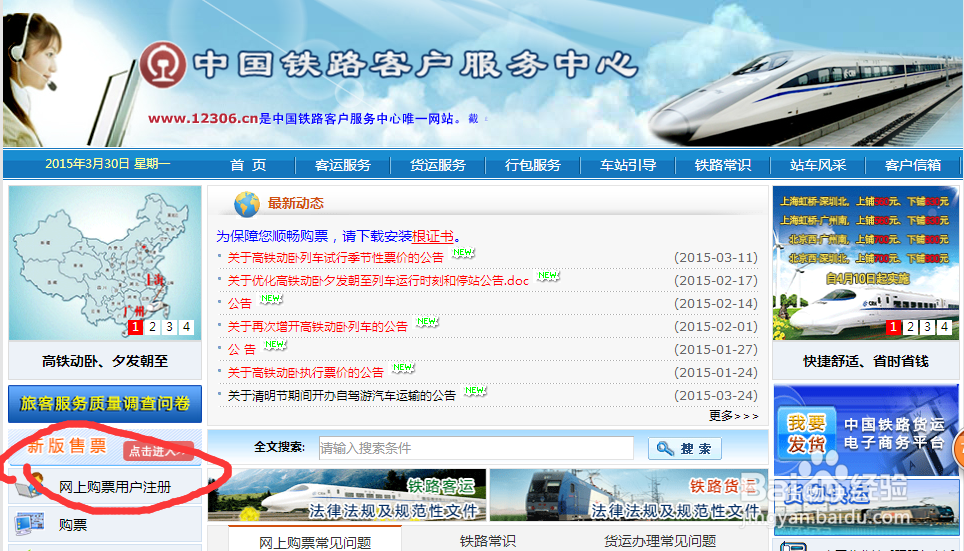964x551 pixels.
Task: Click the date 2015年3月30日 星期一
Action: [108, 164]
